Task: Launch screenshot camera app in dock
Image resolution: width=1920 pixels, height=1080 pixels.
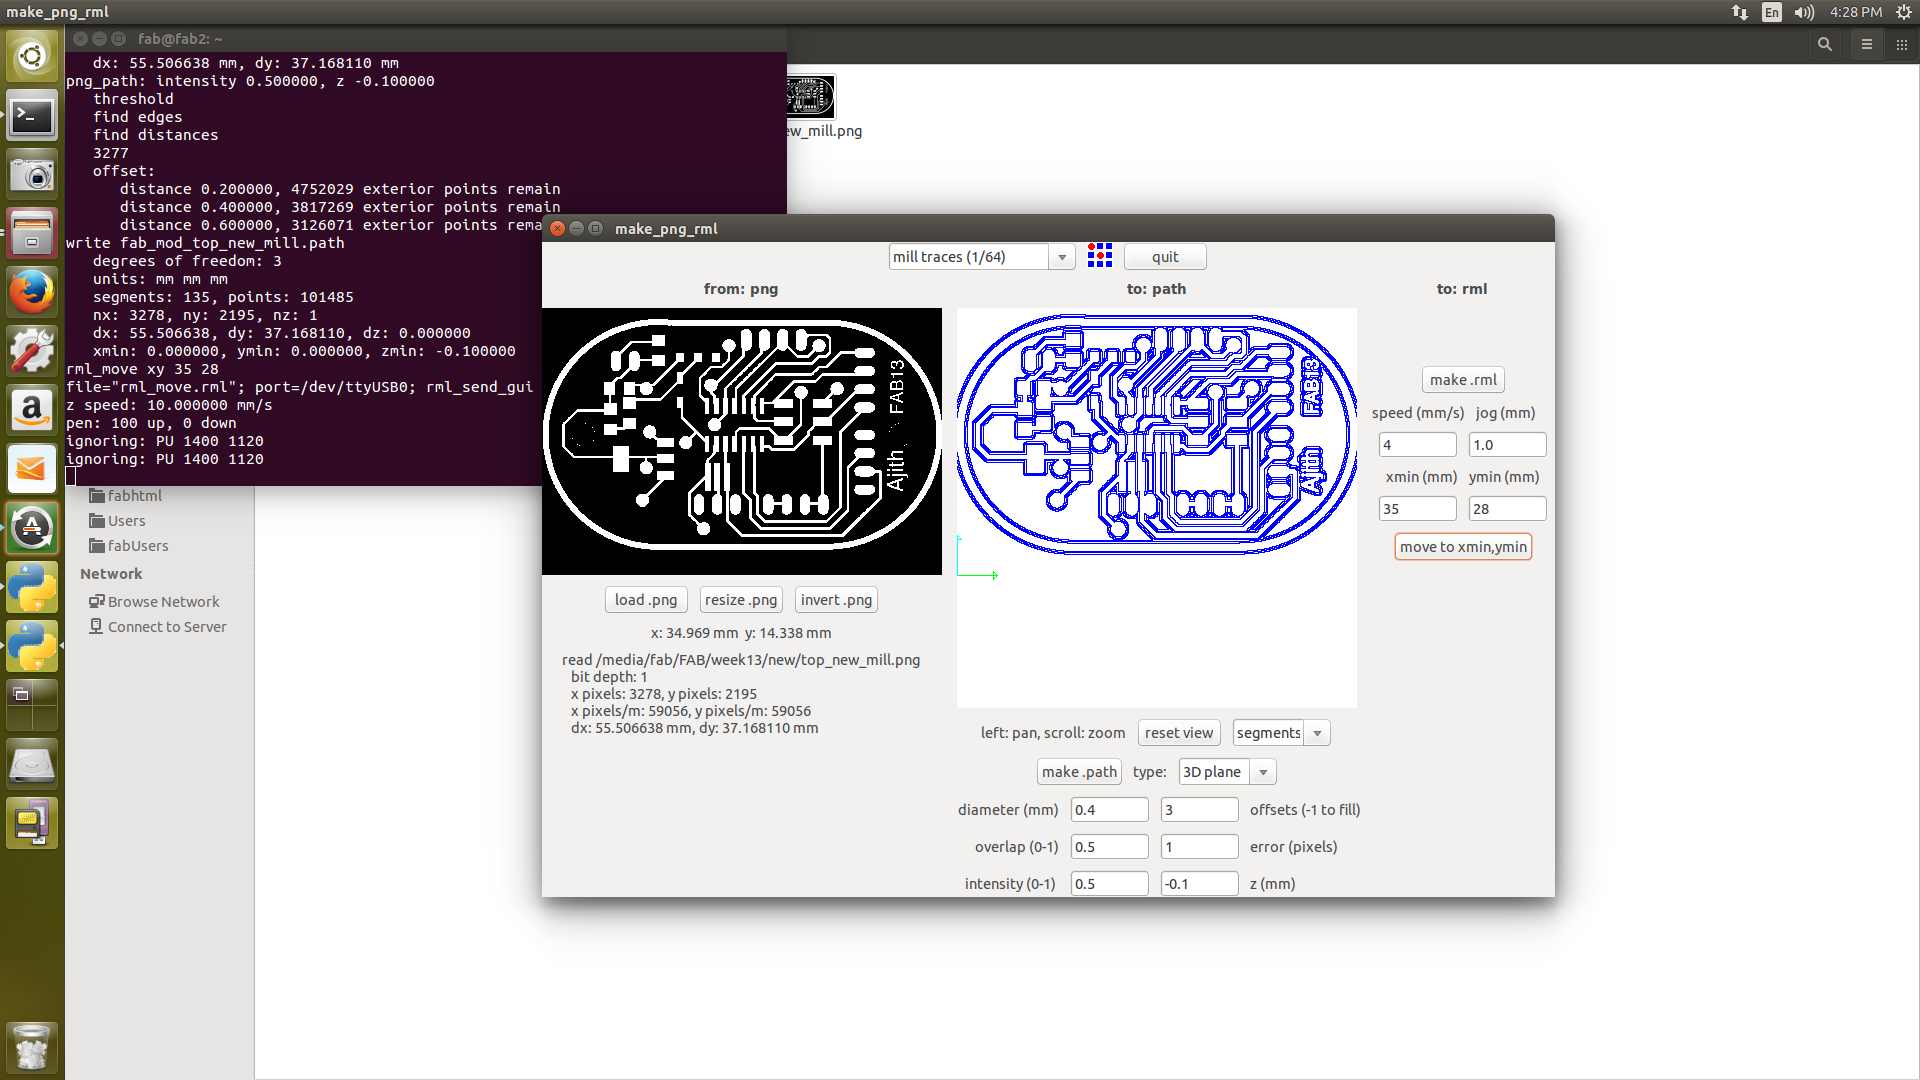Action: (x=32, y=175)
